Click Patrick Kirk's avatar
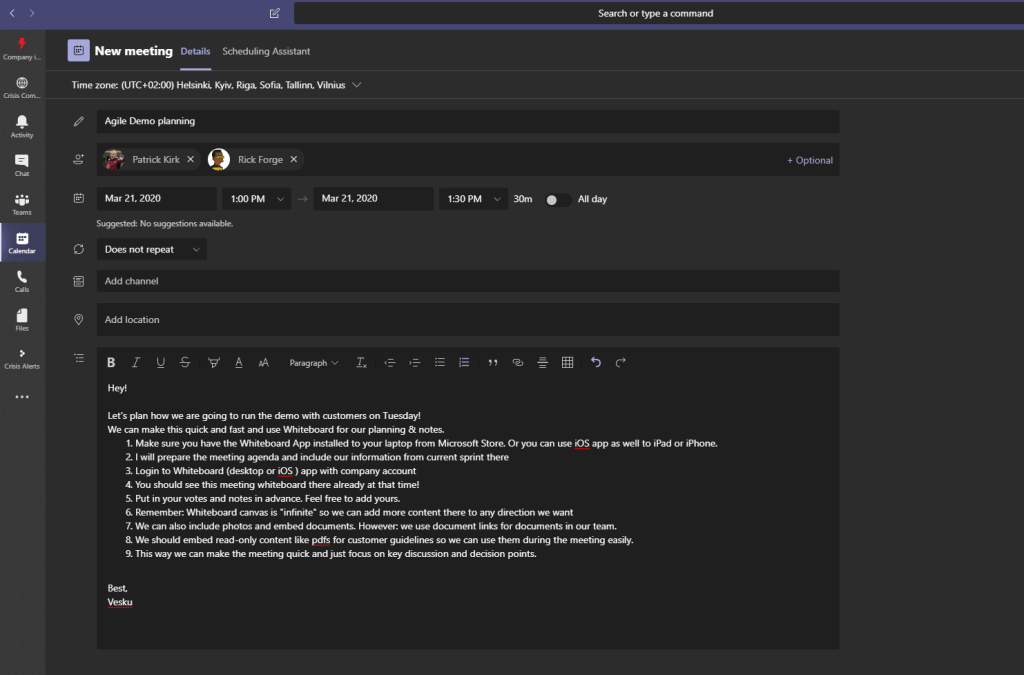The width and height of the screenshot is (1024, 675). click(x=114, y=159)
